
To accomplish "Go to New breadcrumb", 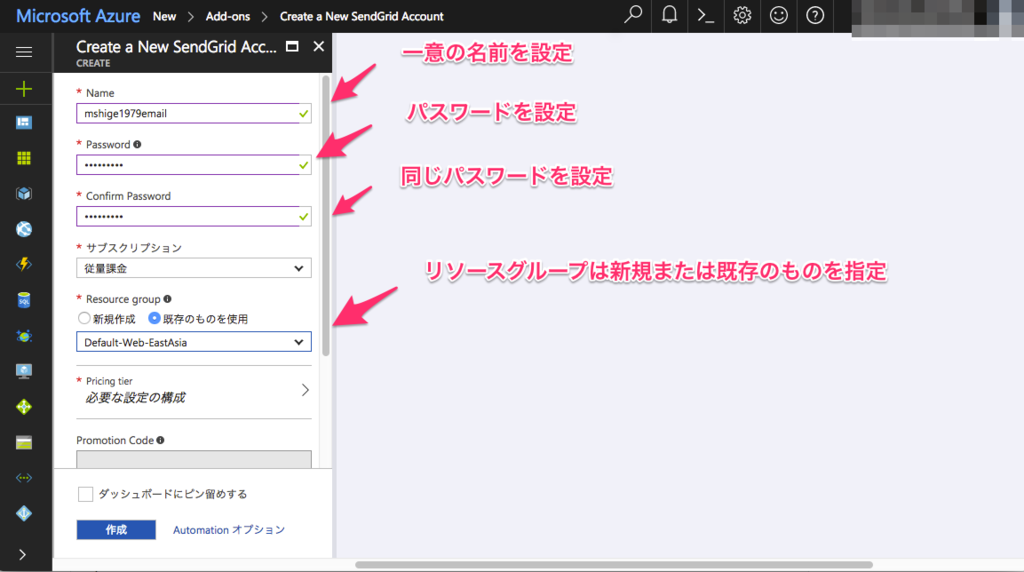I will point(165,16).
